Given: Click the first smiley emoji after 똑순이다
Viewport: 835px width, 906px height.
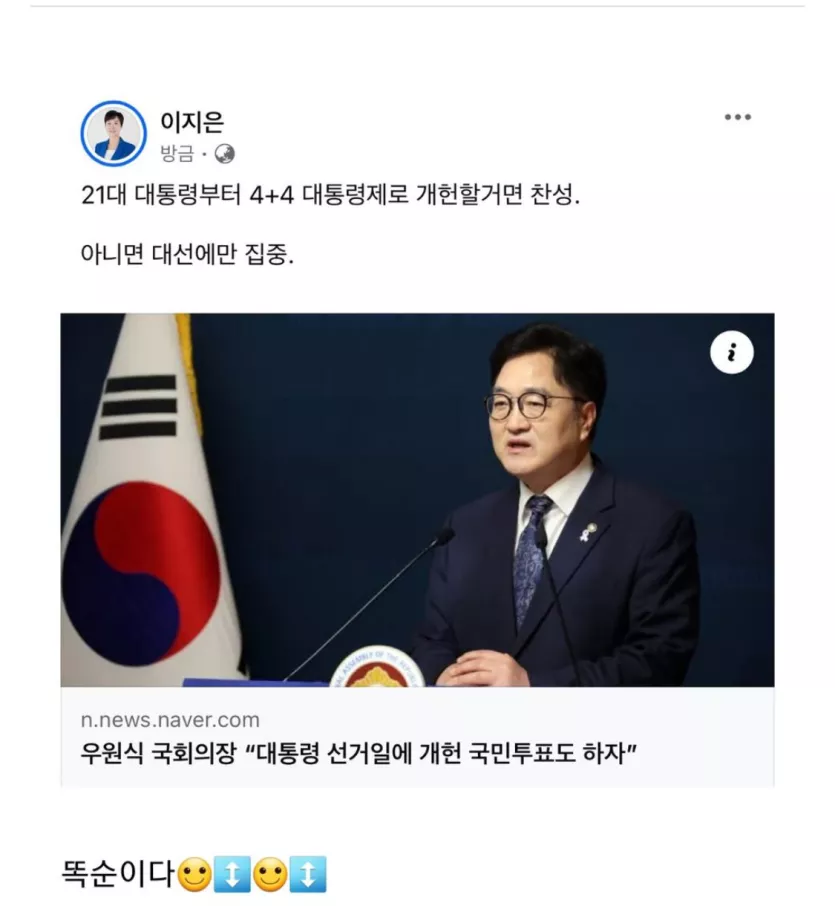Looking at the screenshot, I should pyautogui.click(x=194, y=875).
